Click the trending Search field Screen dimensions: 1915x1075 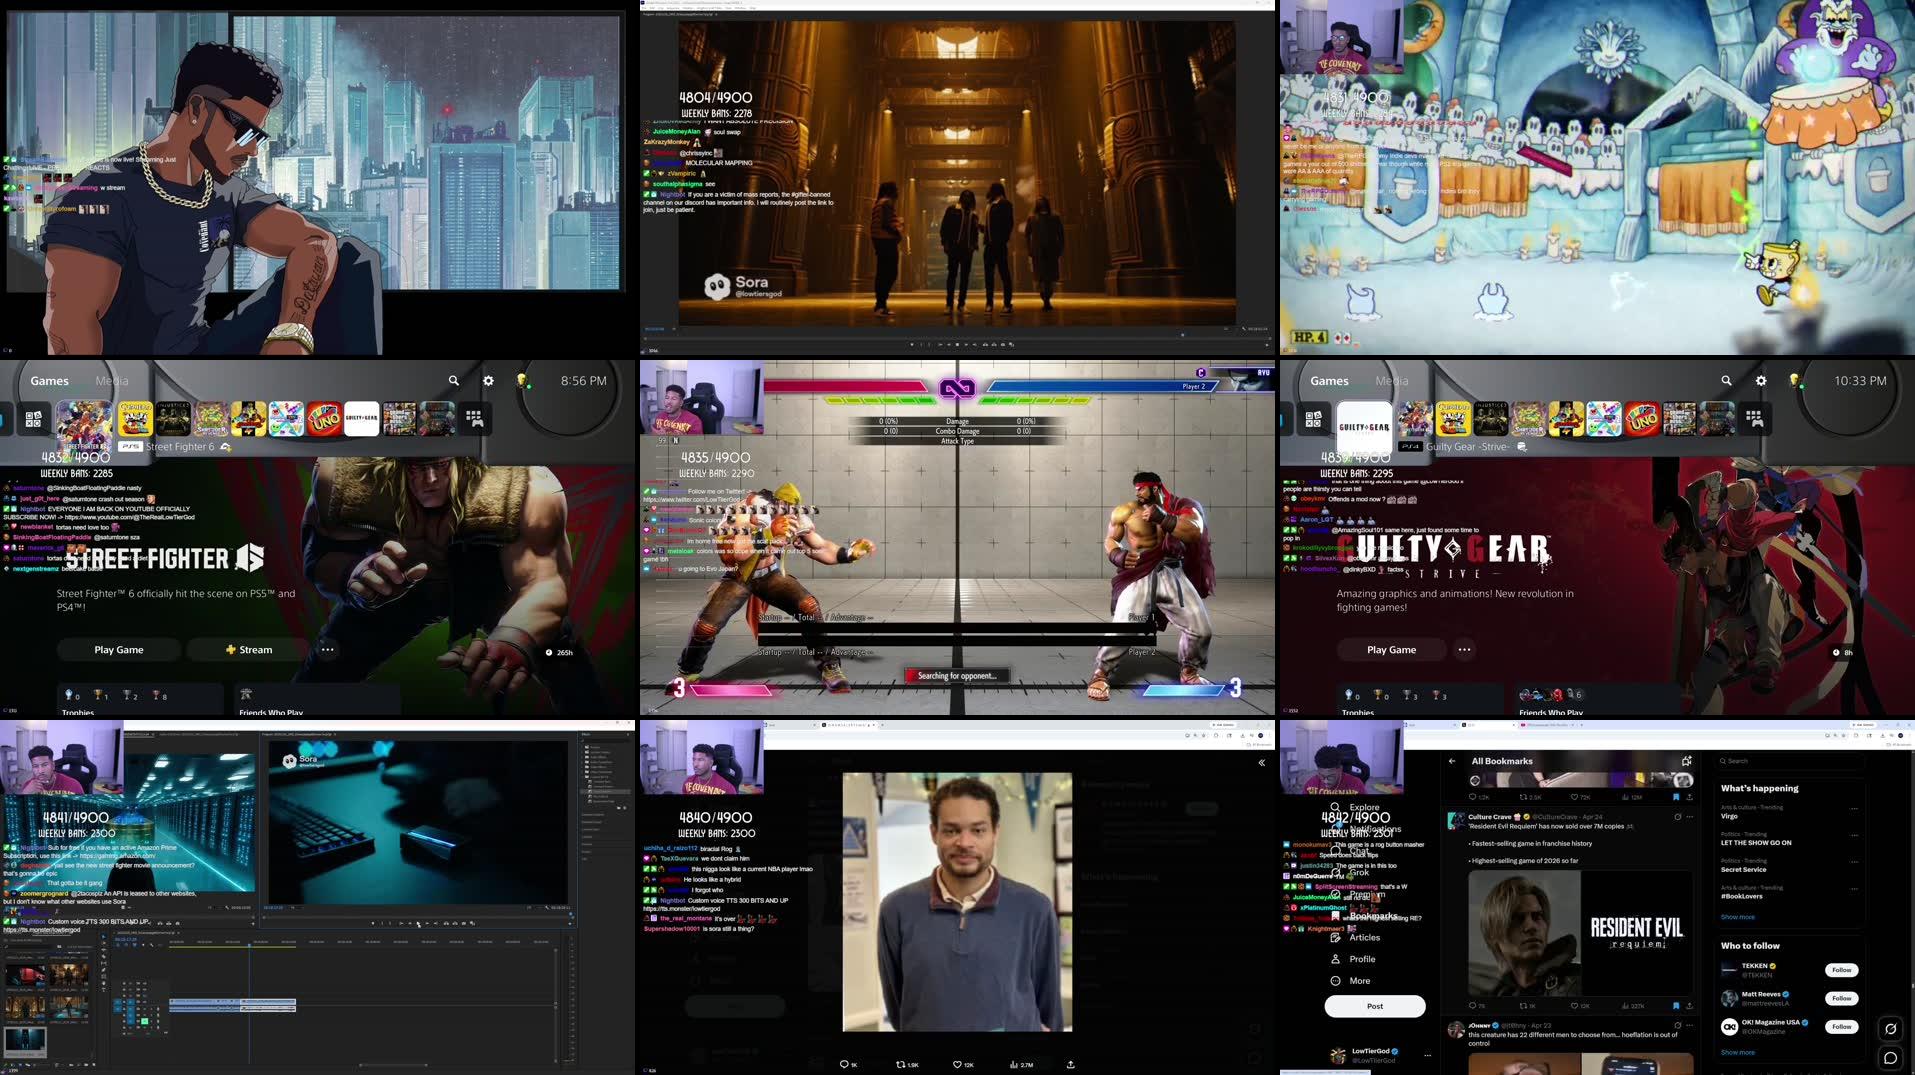[x=1780, y=761]
